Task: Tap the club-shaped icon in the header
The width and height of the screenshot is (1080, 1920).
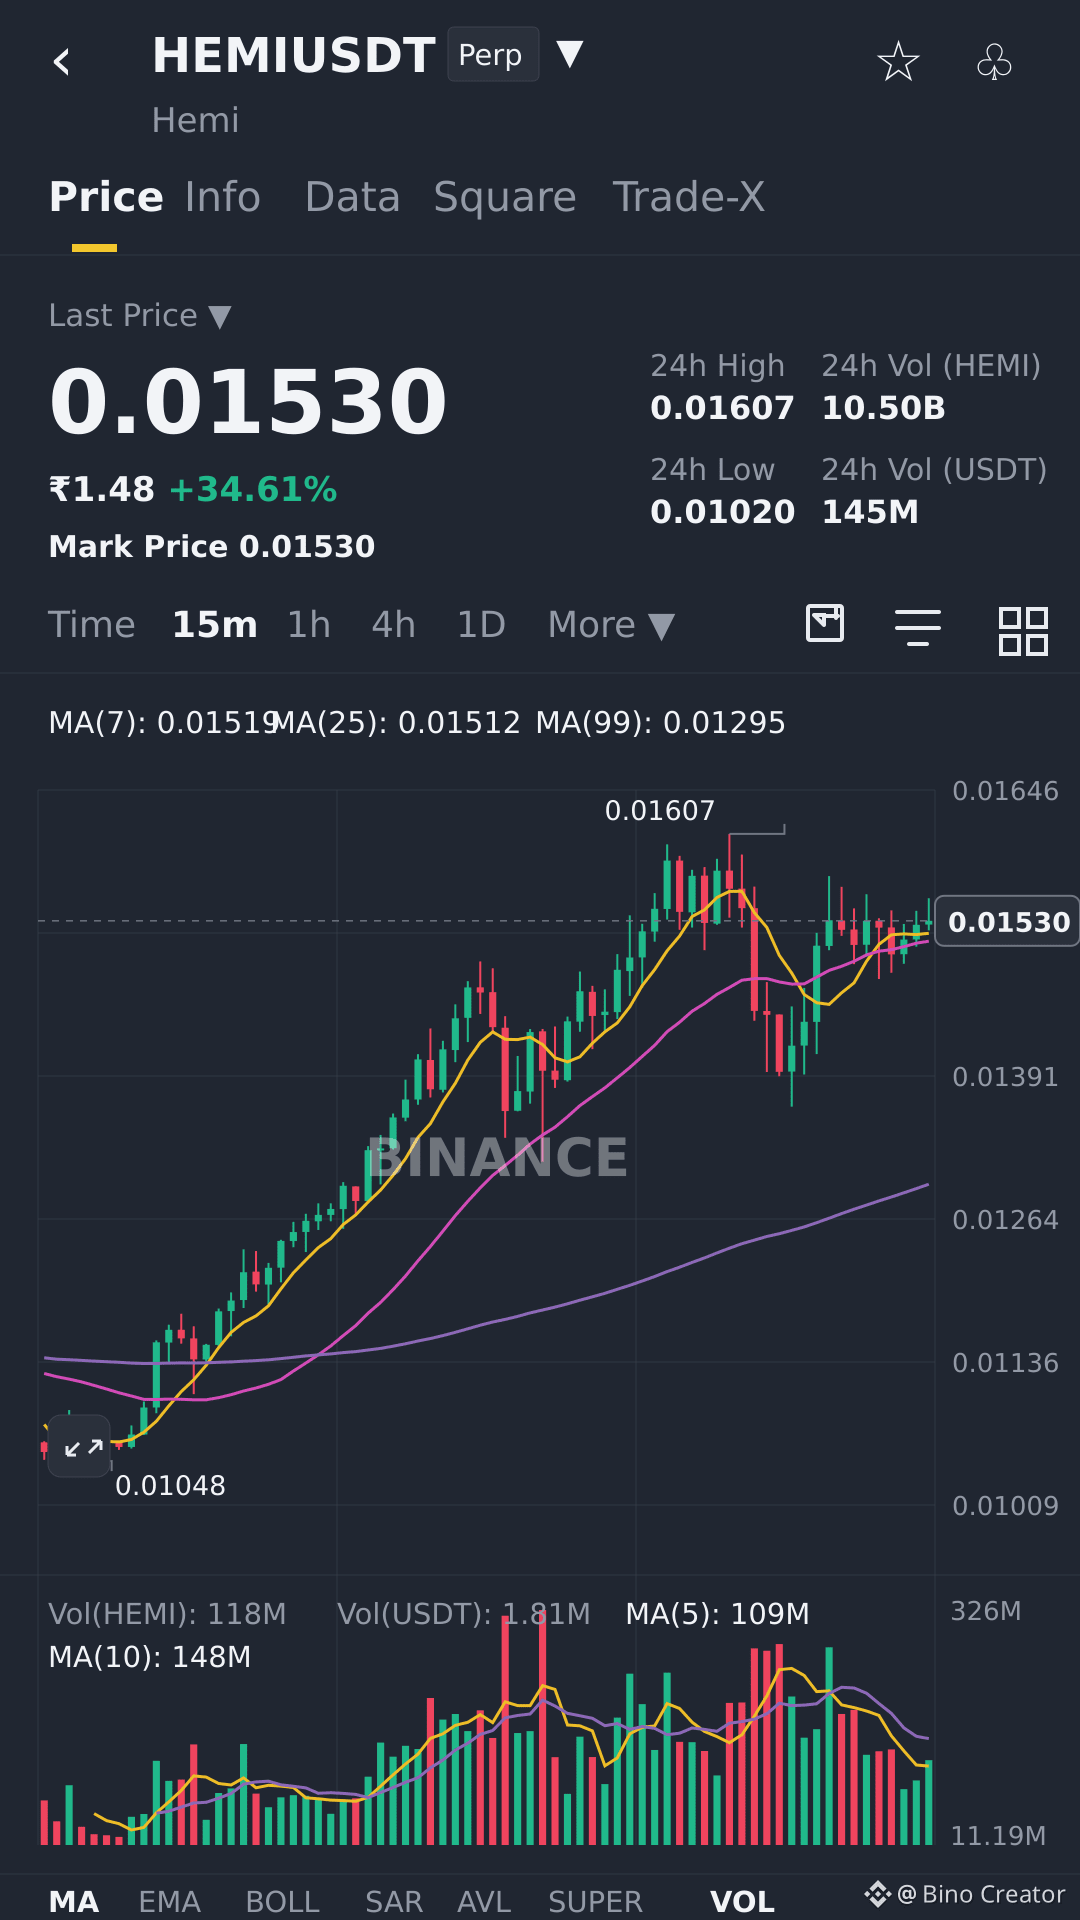Action: 994,62
